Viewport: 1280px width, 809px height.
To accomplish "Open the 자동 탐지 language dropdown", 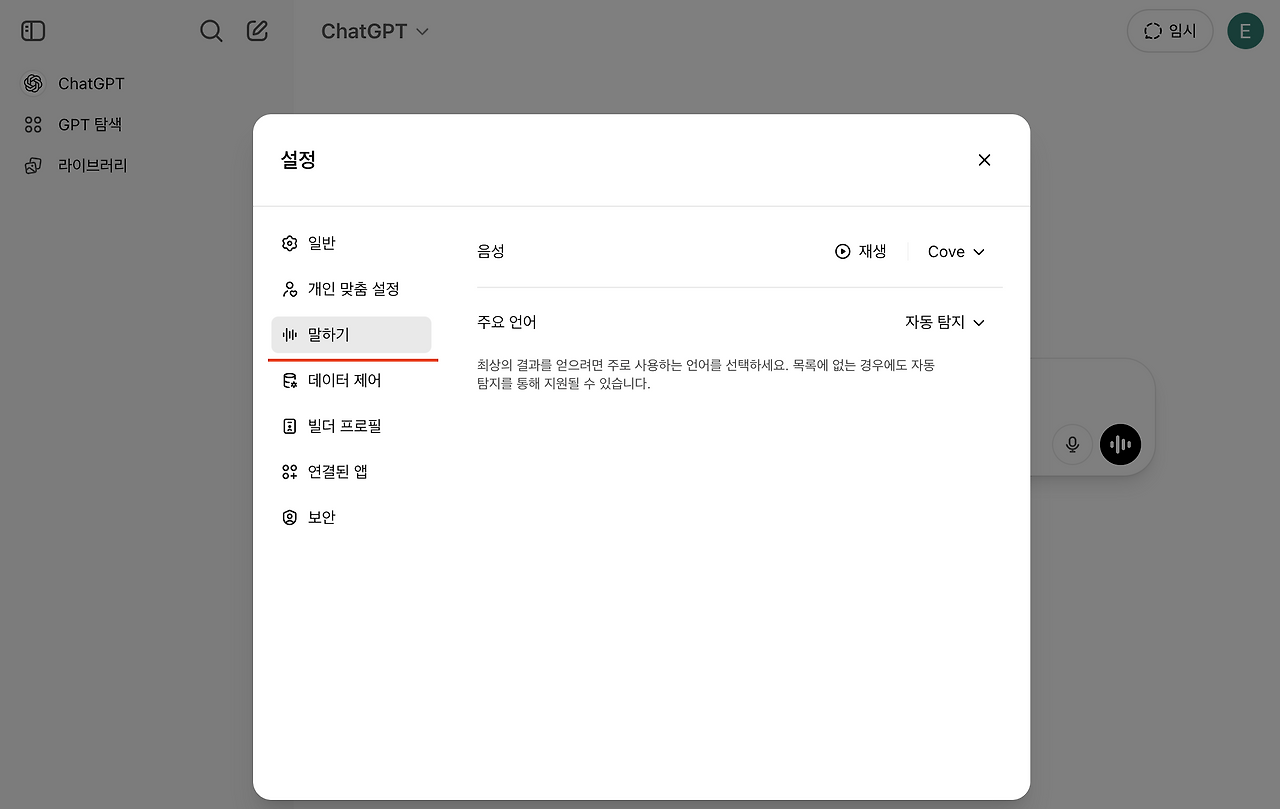I will coord(943,322).
